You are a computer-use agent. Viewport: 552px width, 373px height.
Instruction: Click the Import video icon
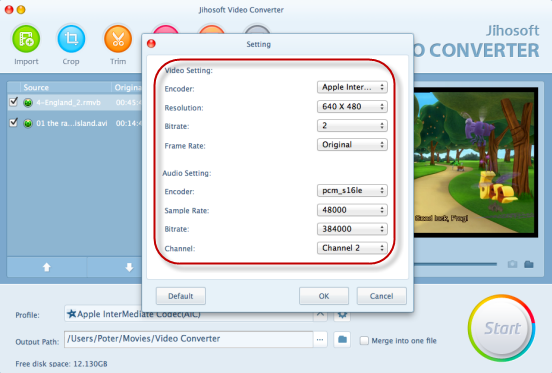pos(26,39)
